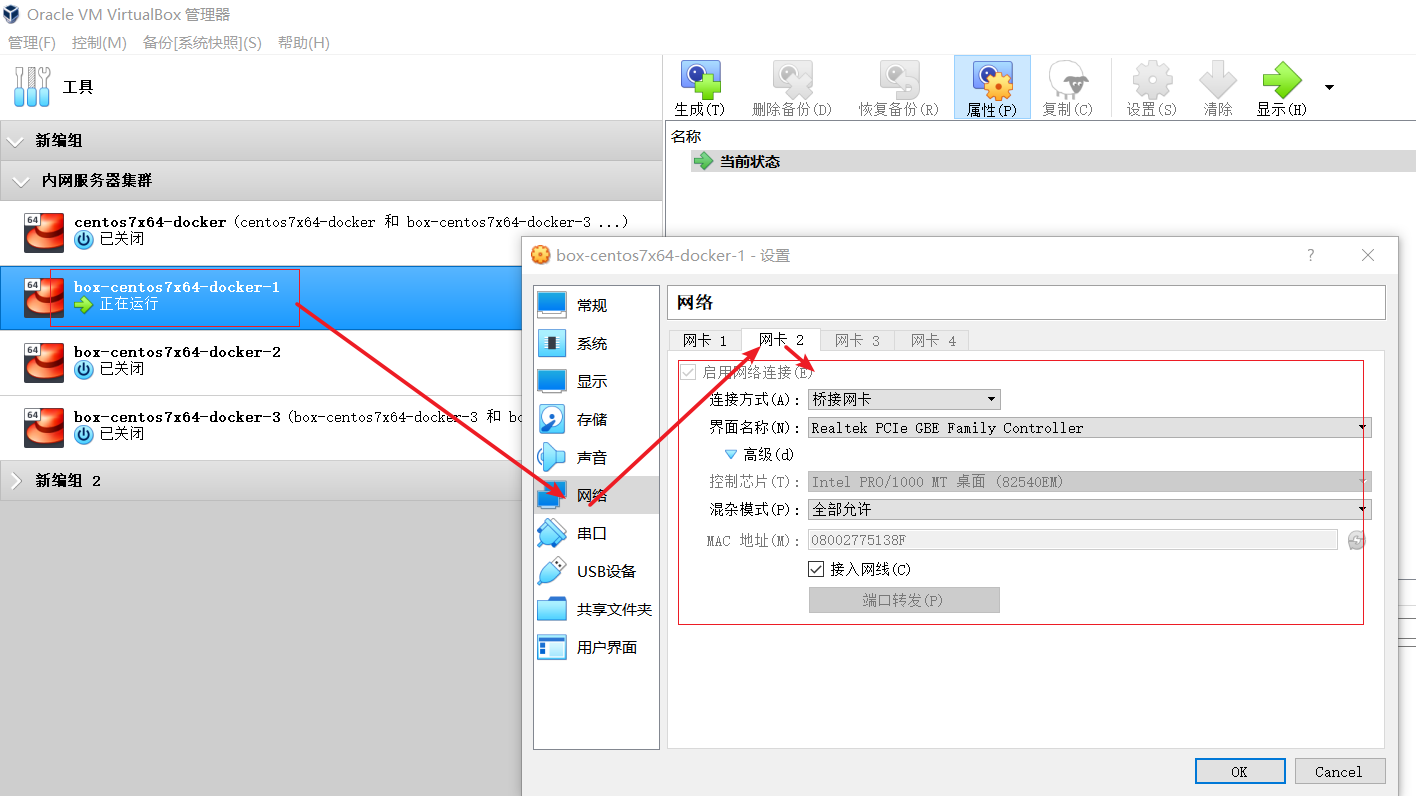Click the box-centos7x64-docker-3 VM icon
Viewport: 1416px width, 796px height.
[44, 427]
